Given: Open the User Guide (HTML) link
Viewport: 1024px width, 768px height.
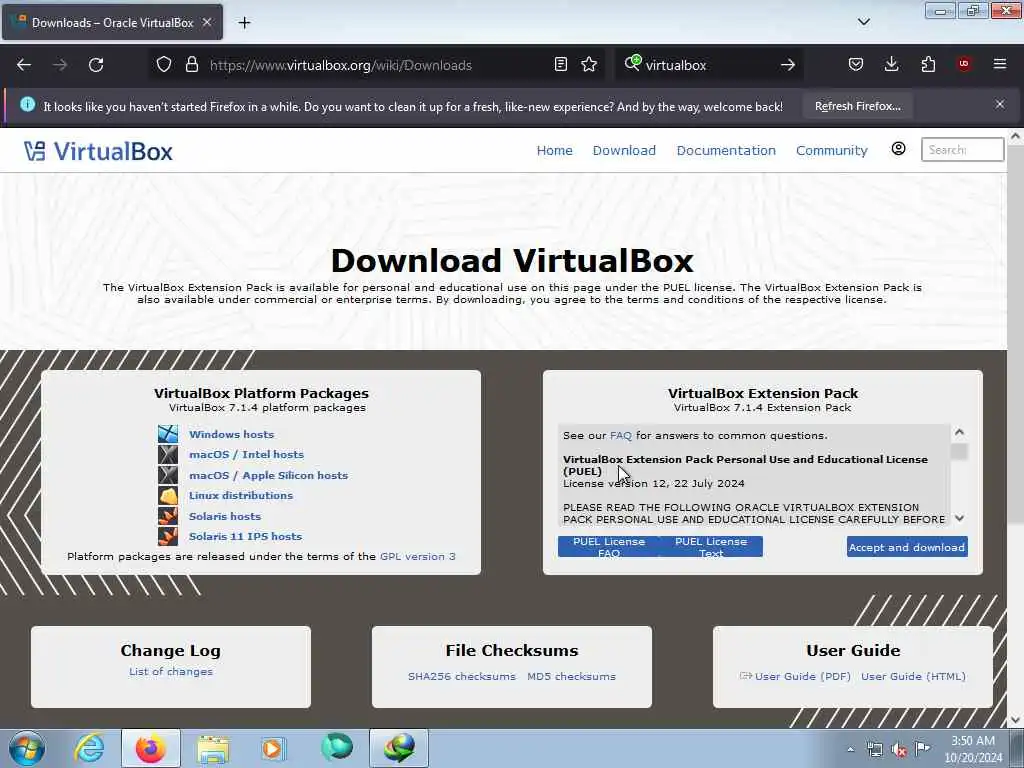Looking at the screenshot, I should coord(913,677).
